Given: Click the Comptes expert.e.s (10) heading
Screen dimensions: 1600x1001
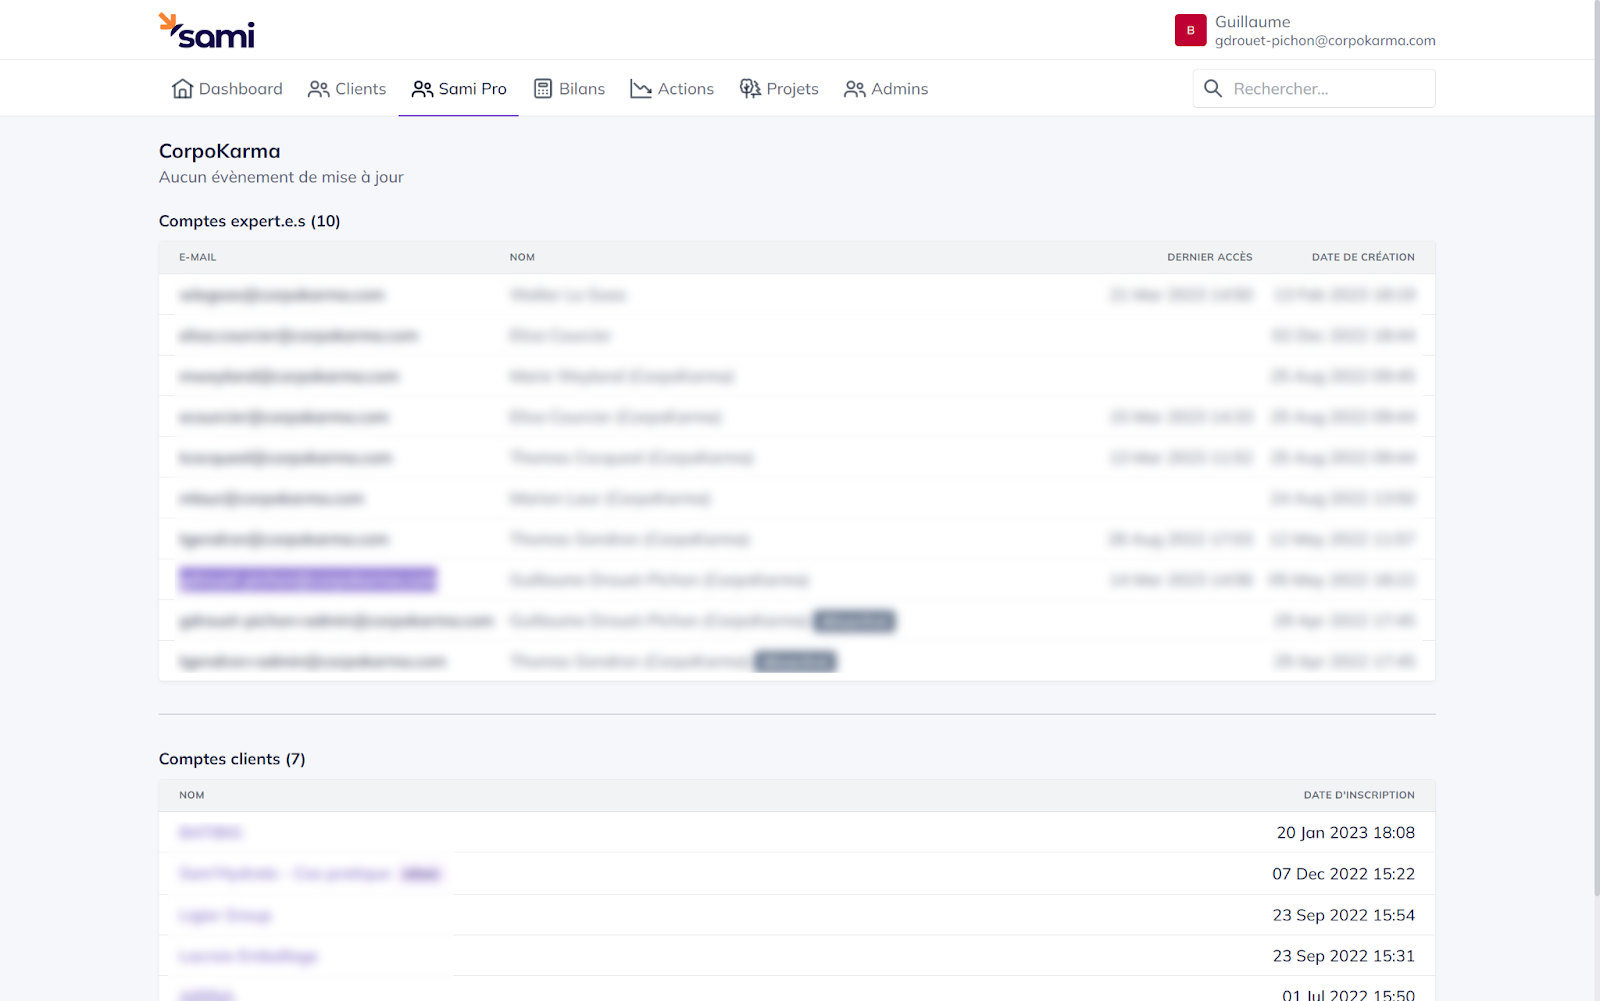Looking at the screenshot, I should point(250,221).
